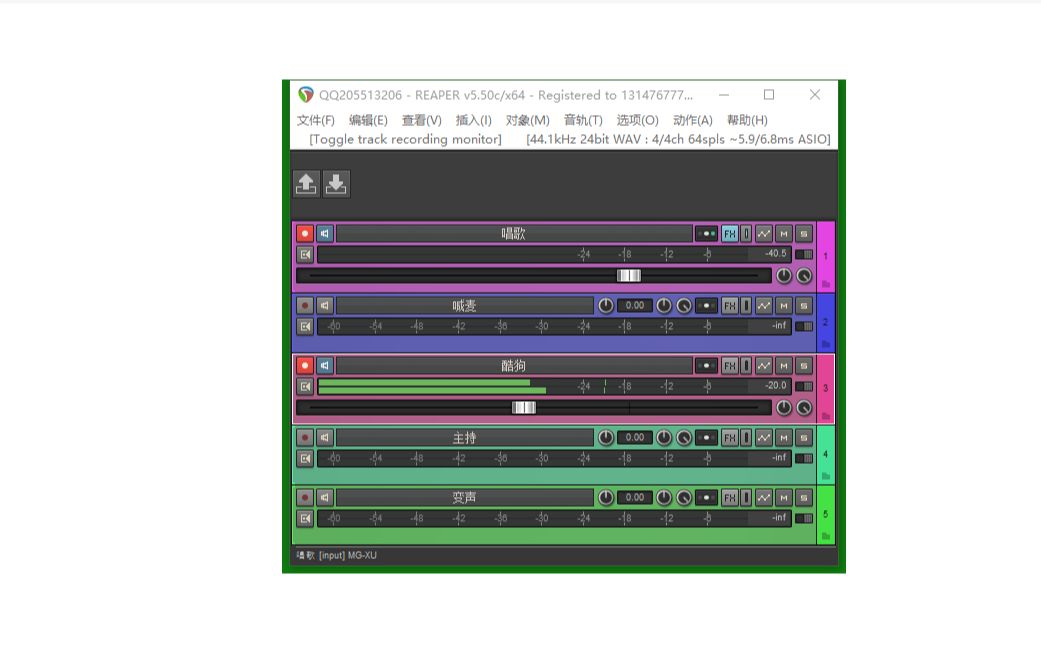Screen dimensions: 1041x650
Task: Open the 音轨(T) menu
Action: [581, 120]
